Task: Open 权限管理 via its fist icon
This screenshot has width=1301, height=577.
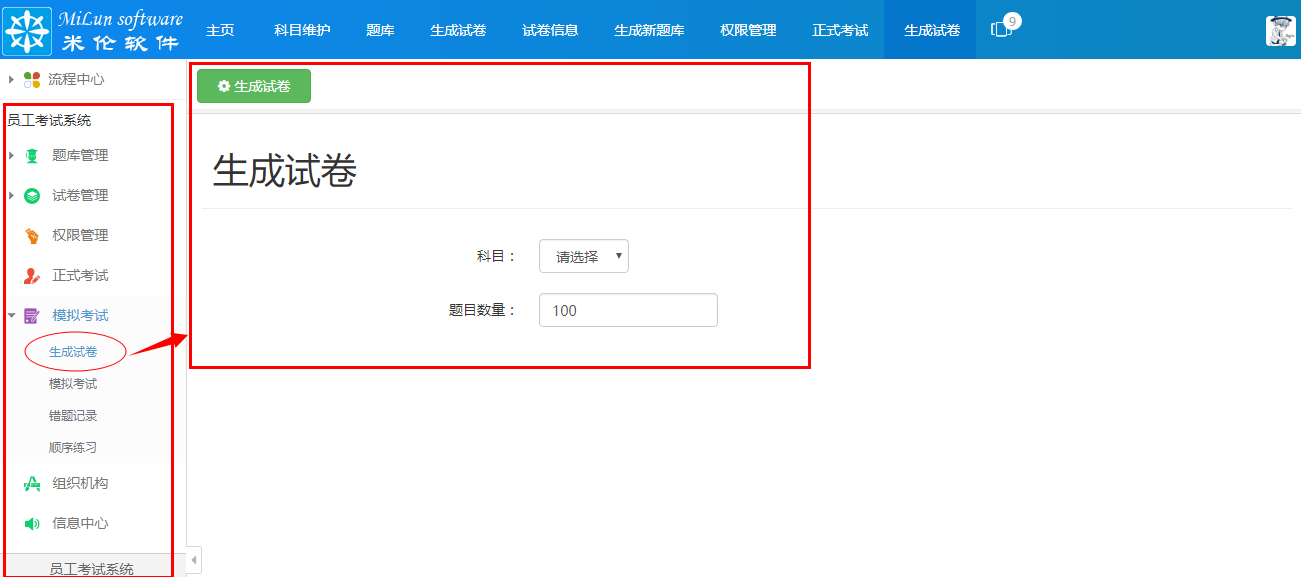Action: [32, 235]
